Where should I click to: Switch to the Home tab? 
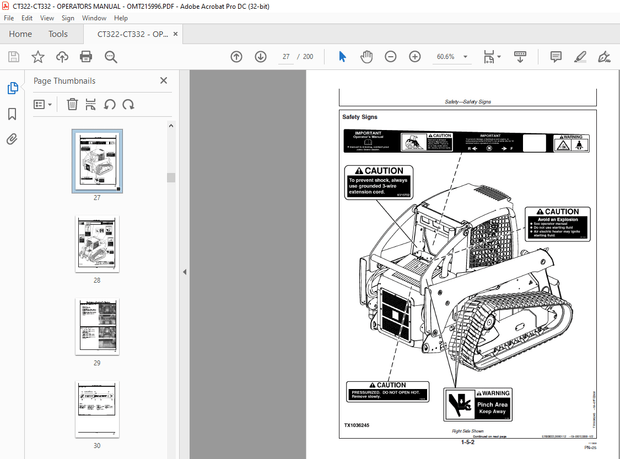20,34
